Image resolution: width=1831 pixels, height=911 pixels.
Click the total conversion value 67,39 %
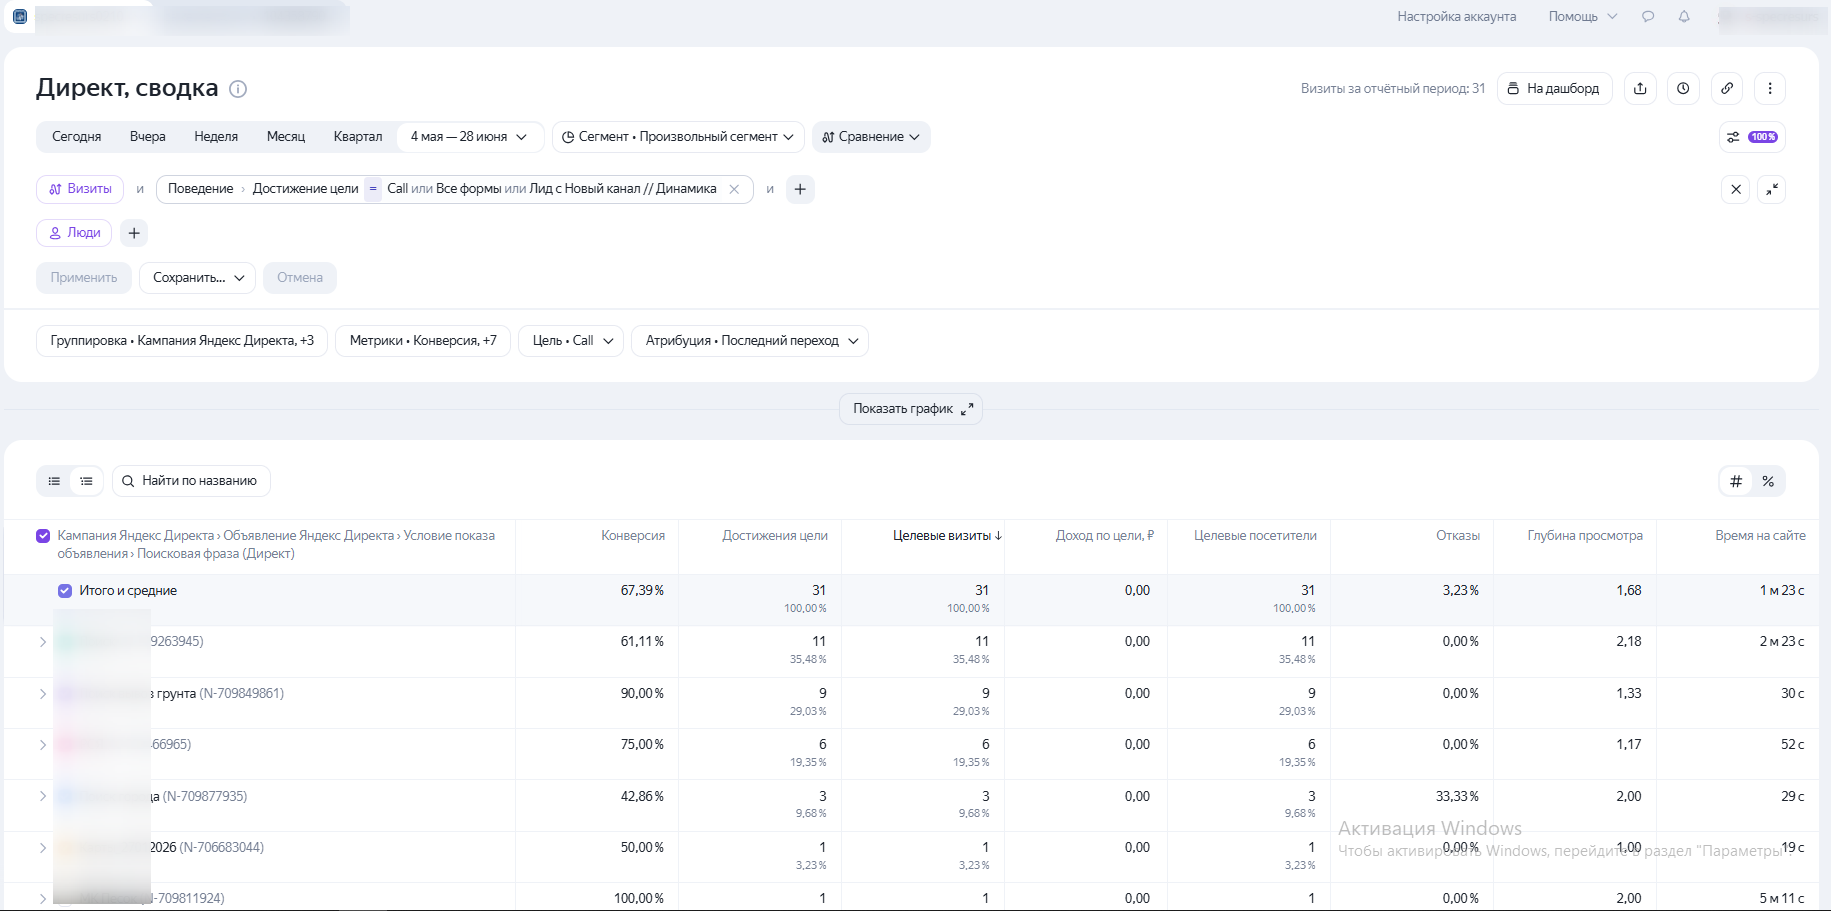click(x=642, y=591)
